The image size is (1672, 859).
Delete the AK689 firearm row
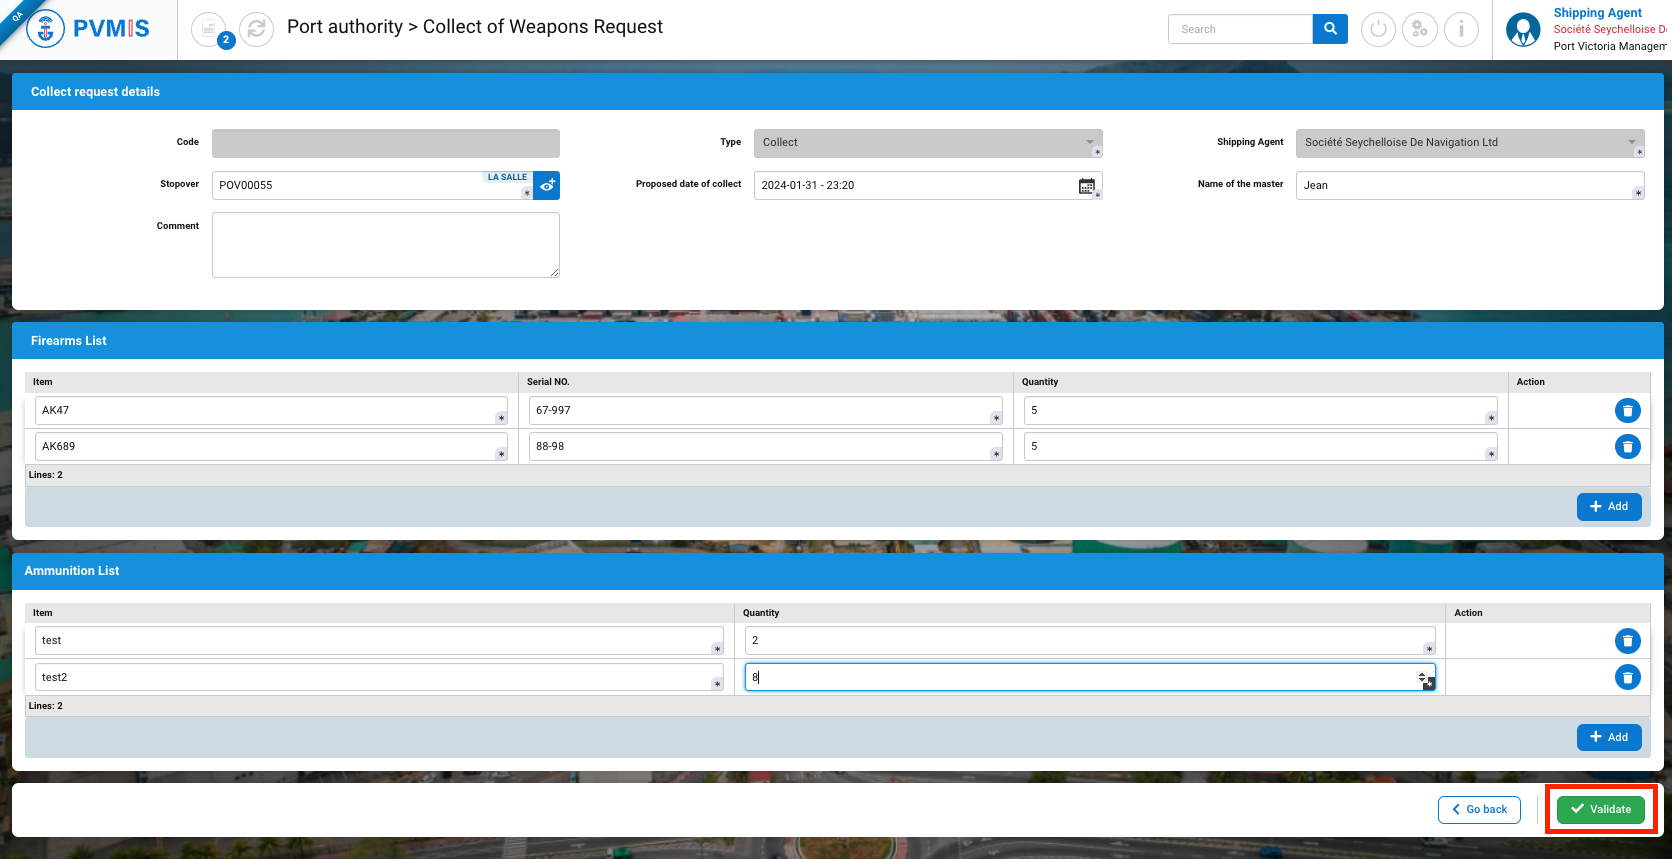pos(1627,446)
